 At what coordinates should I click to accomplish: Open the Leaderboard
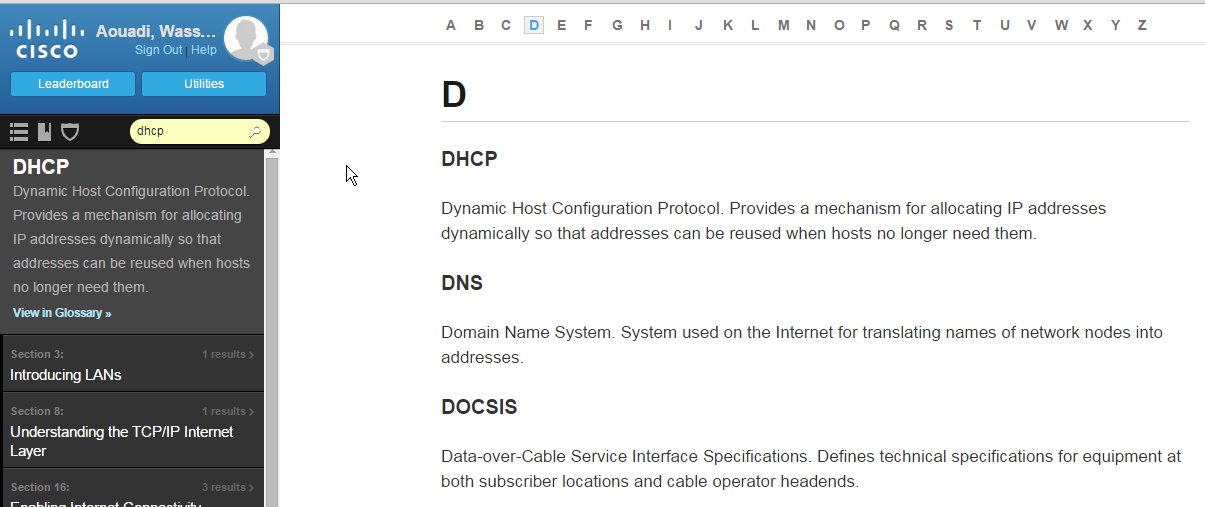coord(73,84)
